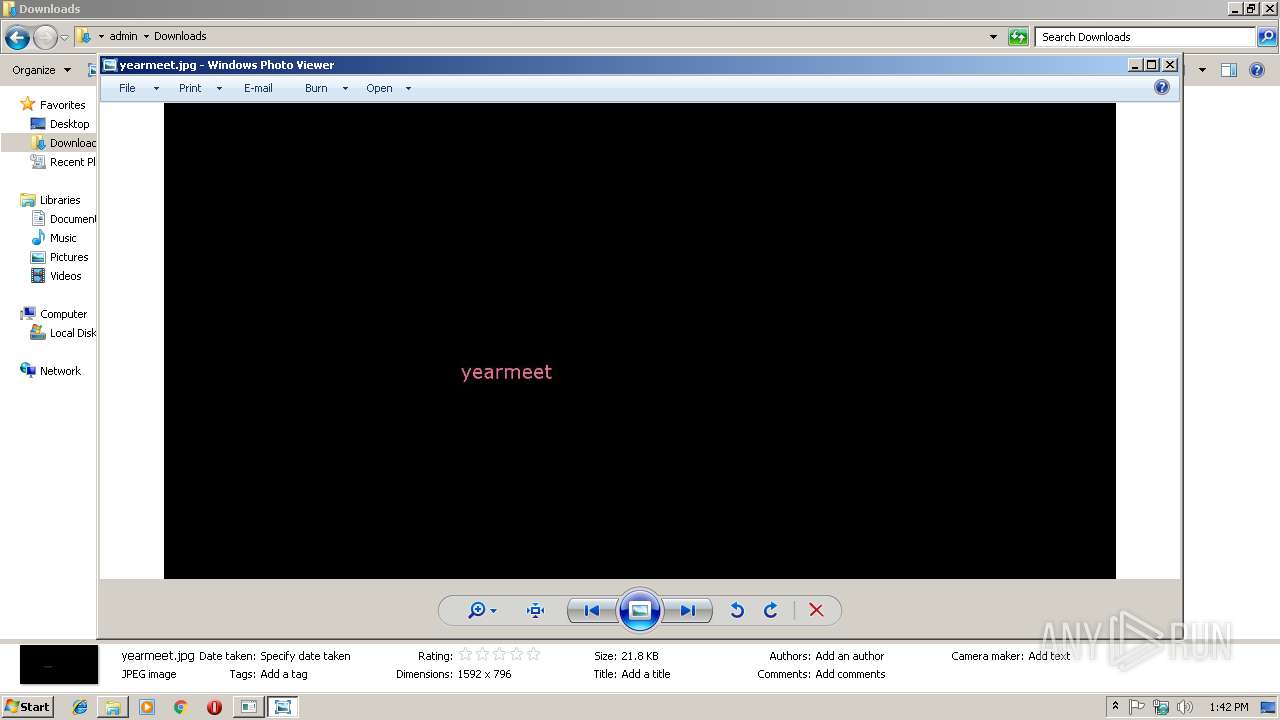Expand the Open dropdown arrow

pos(408,89)
